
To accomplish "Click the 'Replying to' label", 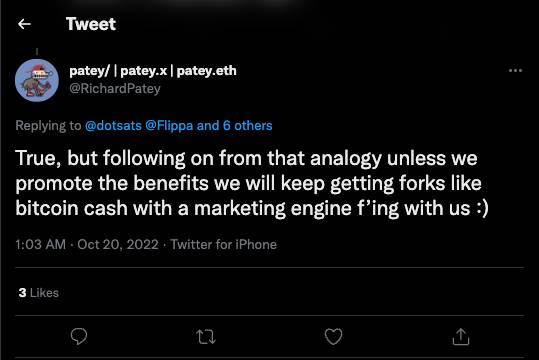I will point(48,126).
